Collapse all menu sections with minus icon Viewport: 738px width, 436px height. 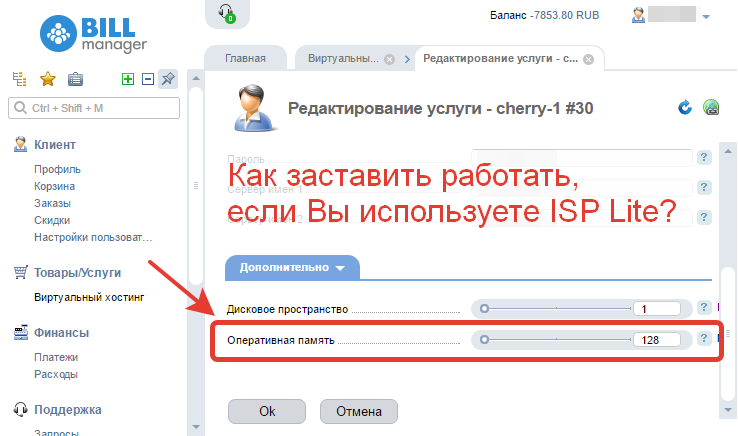pyautogui.click(x=148, y=79)
